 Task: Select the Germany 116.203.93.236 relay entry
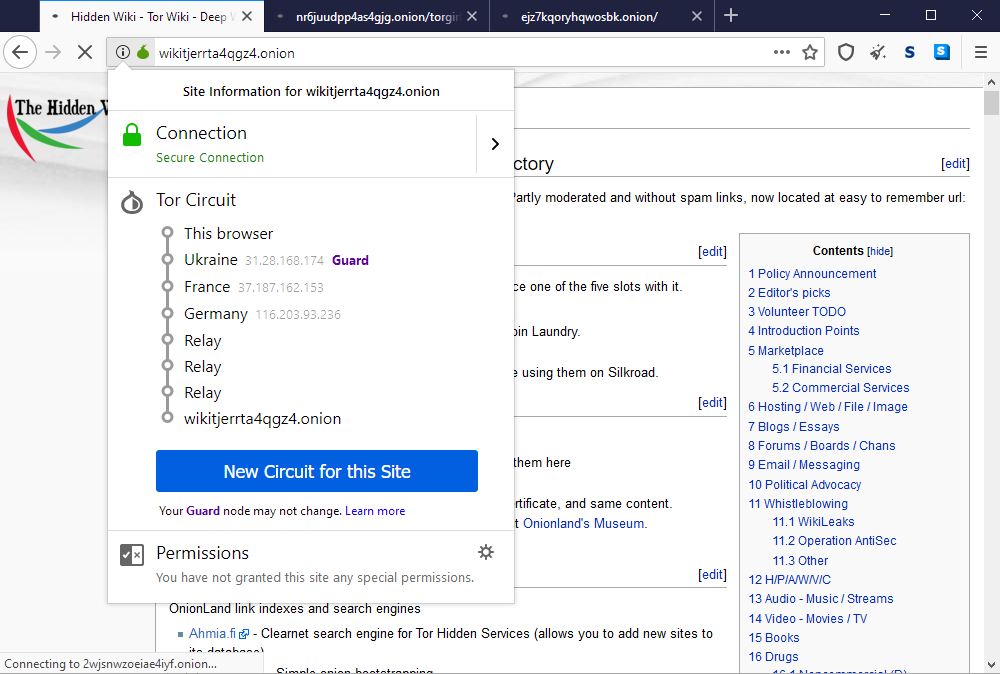click(x=262, y=314)
